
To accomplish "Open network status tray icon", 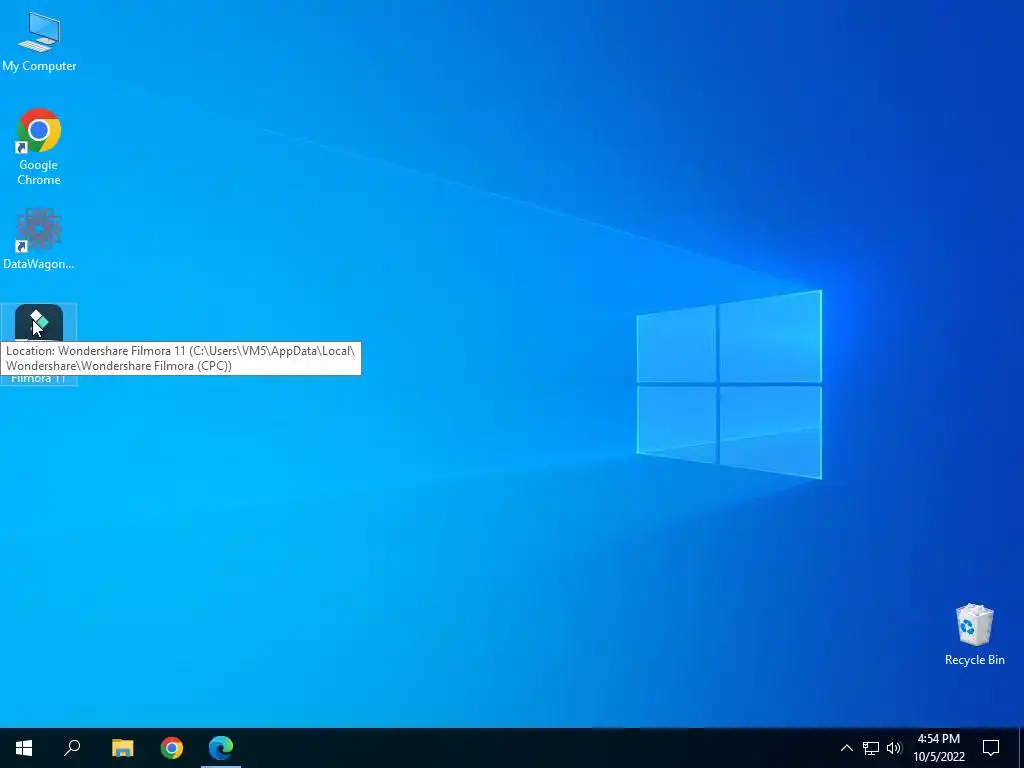I will (871, 748).
